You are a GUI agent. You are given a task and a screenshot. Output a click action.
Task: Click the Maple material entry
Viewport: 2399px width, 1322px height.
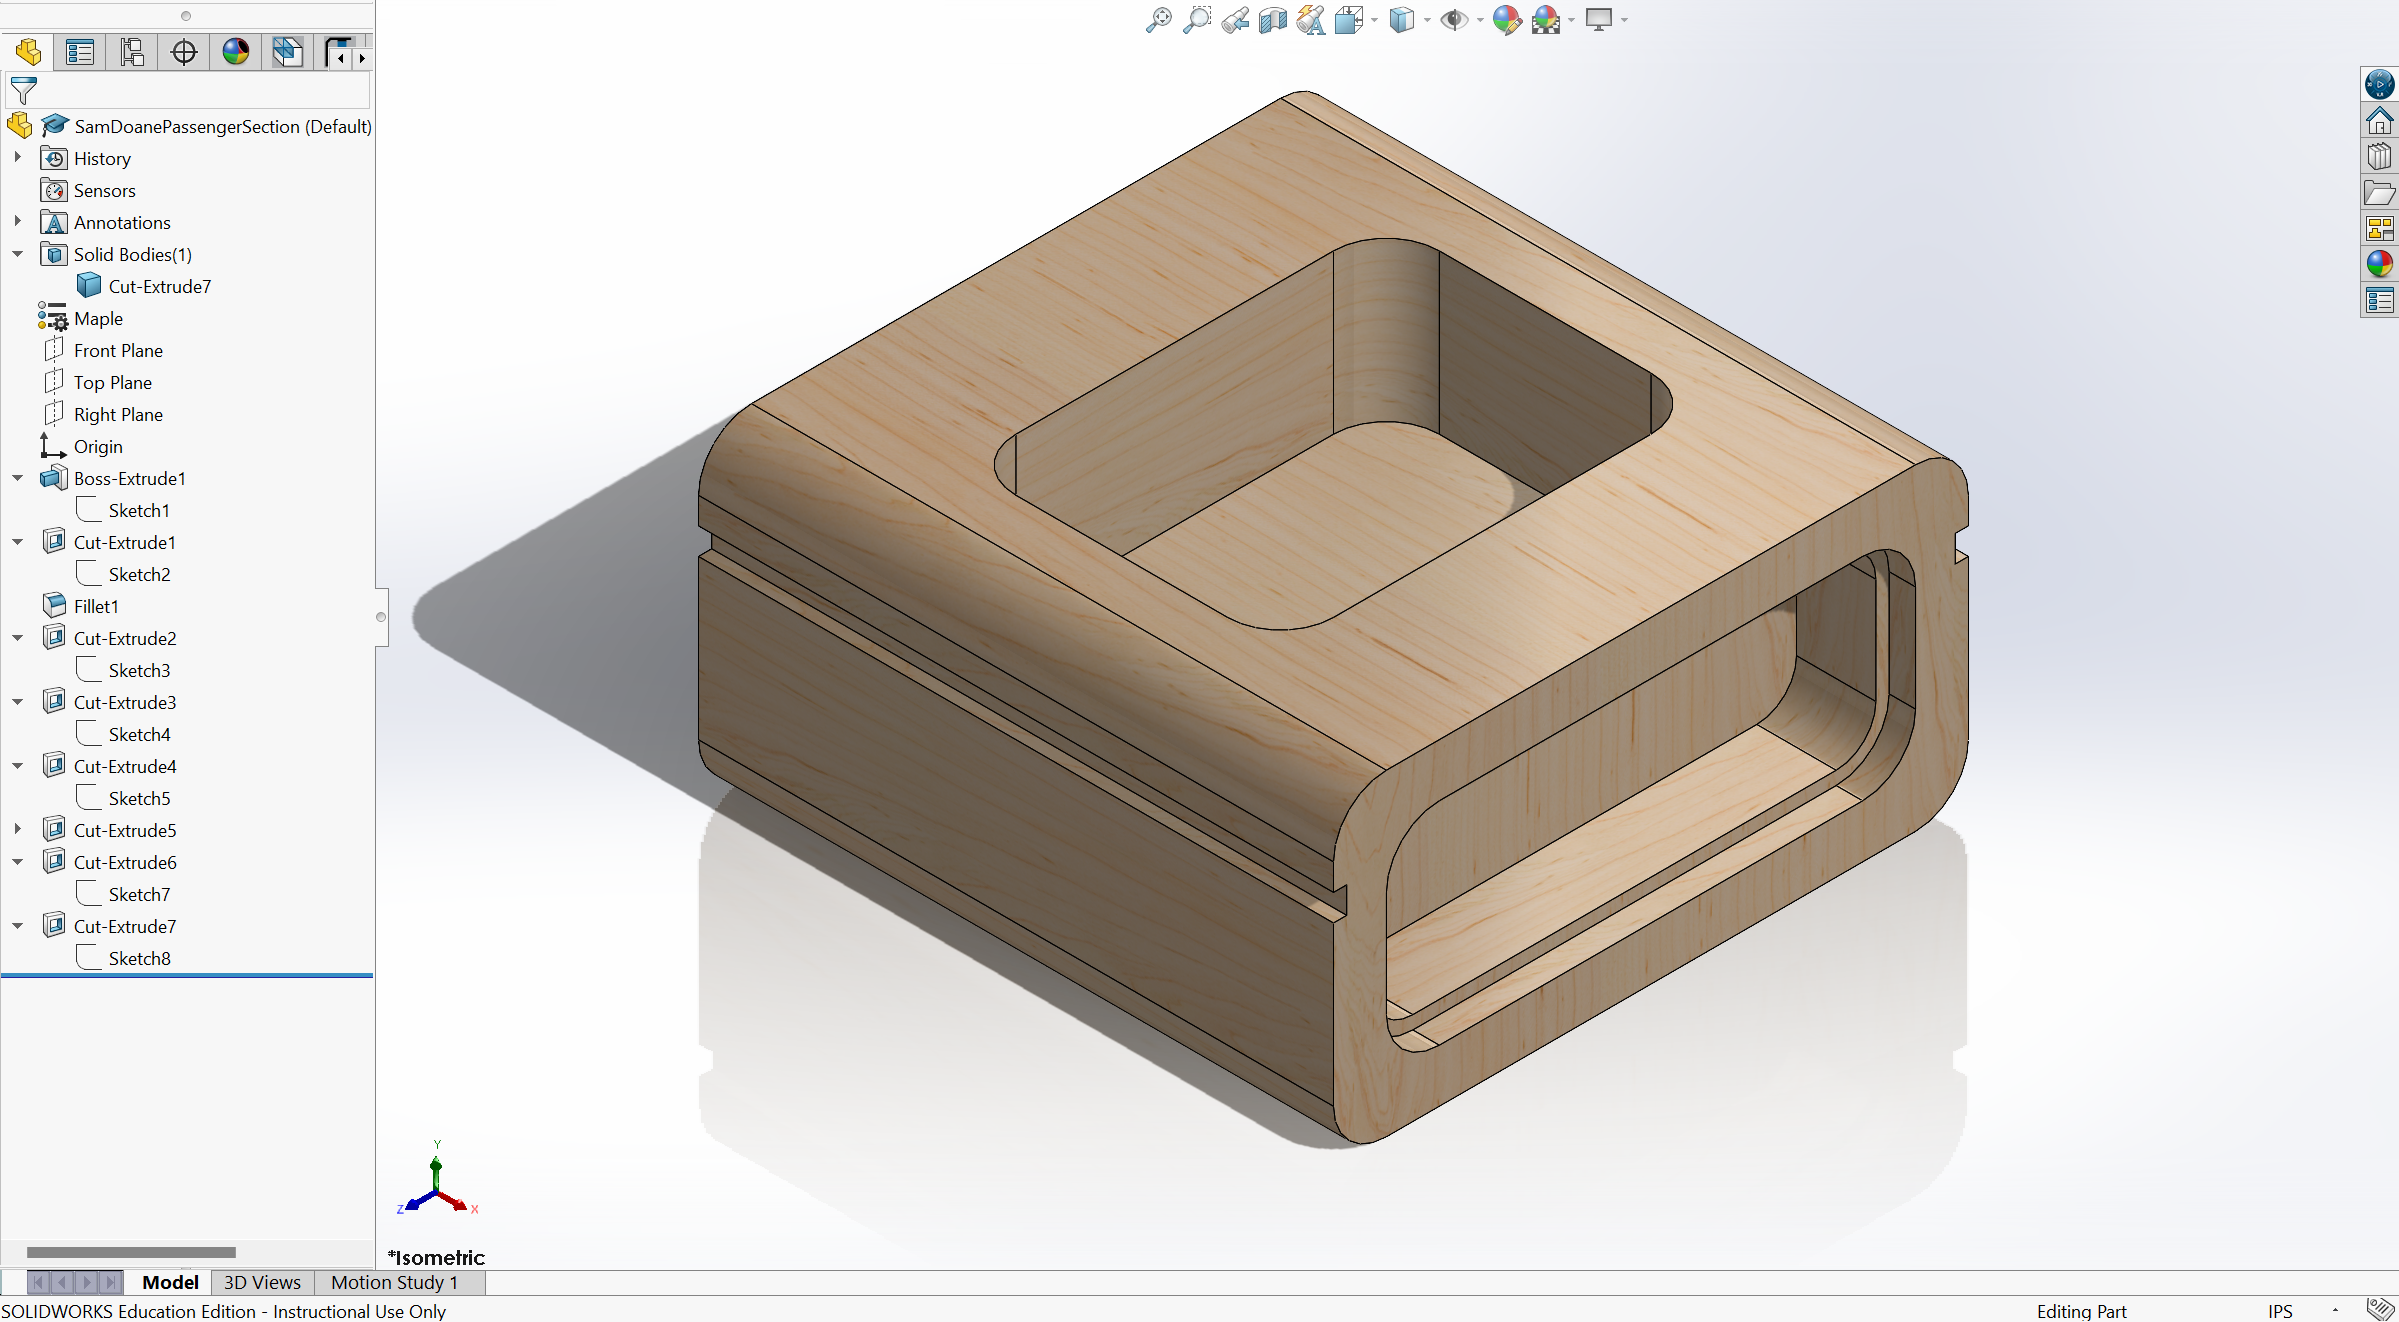[x=98, y=318]
